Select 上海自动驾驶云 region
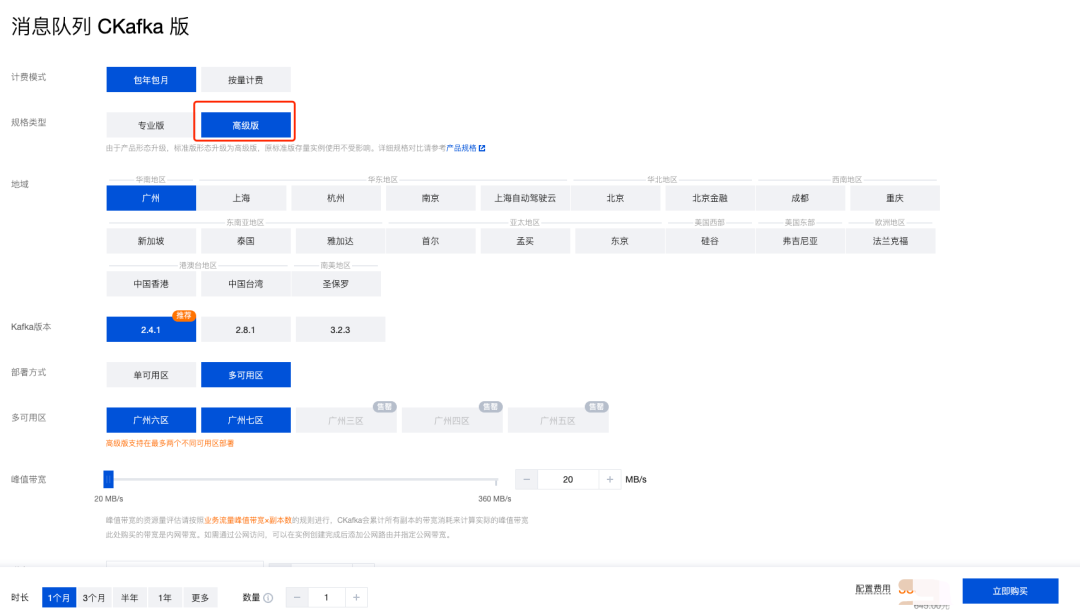Viewport: 1080px width, 615px height. click(x=525, y=198)
